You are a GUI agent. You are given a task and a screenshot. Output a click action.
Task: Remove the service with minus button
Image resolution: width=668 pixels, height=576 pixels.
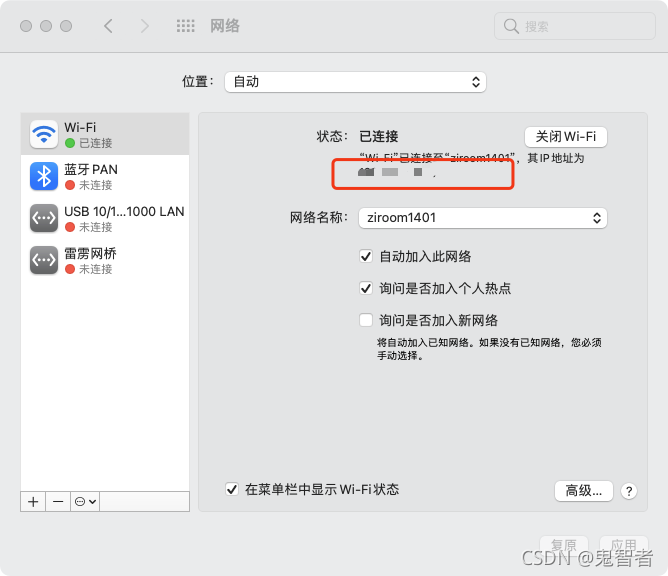click(x=58, y=501)
